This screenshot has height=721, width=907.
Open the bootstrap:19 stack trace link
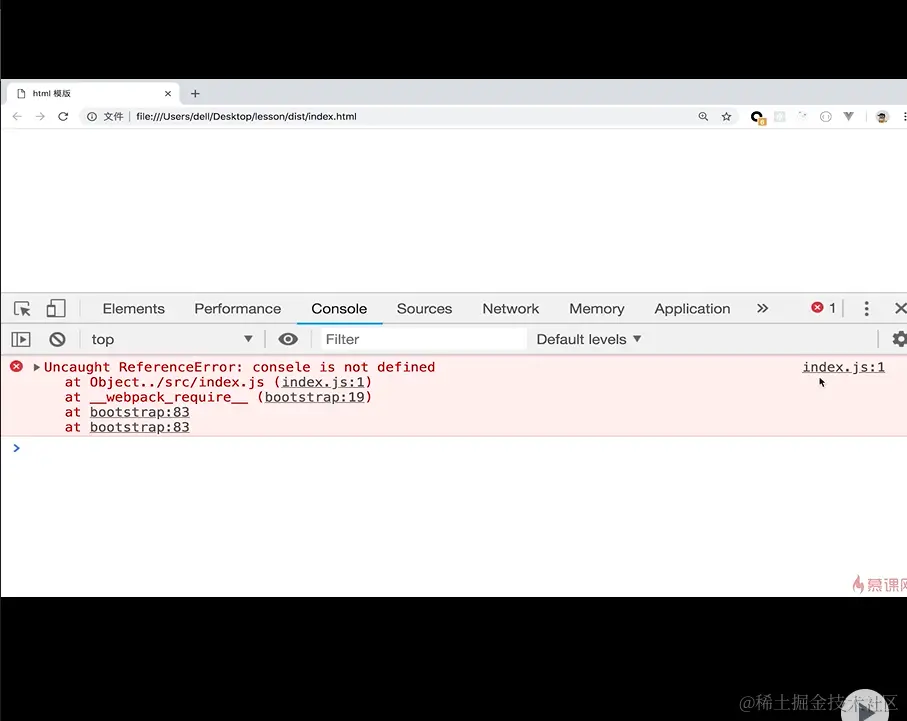click(315, 397)
